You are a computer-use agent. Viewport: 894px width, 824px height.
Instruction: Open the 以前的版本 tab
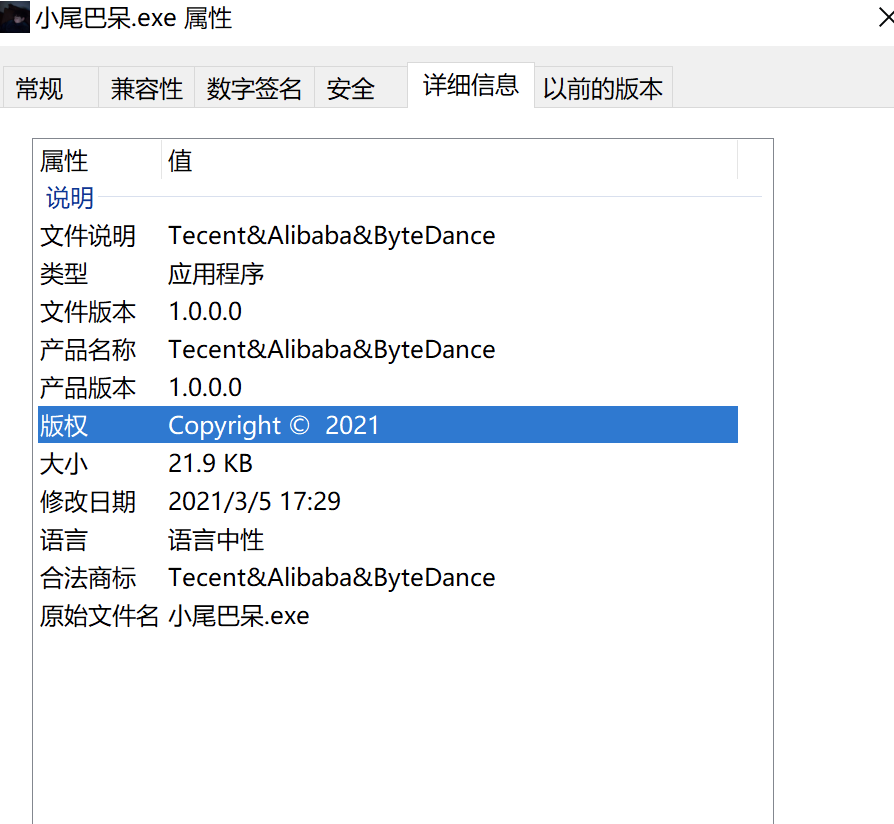[x=603, y=88]
